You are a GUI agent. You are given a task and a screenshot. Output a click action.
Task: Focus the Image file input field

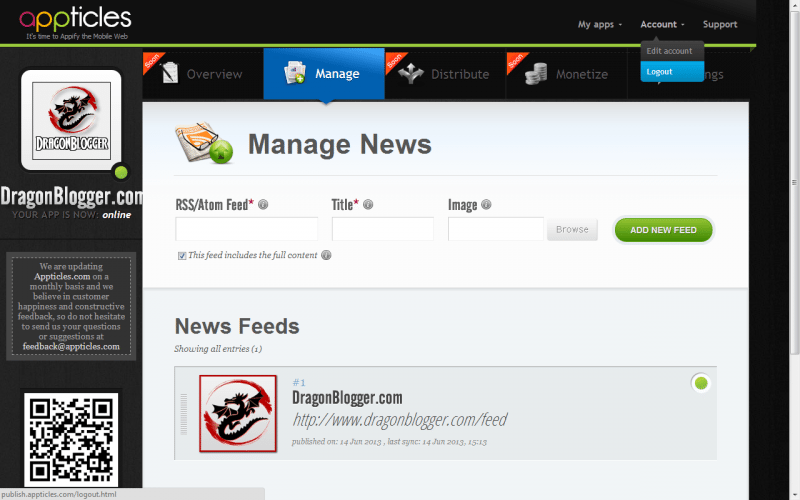coord(496,229)
